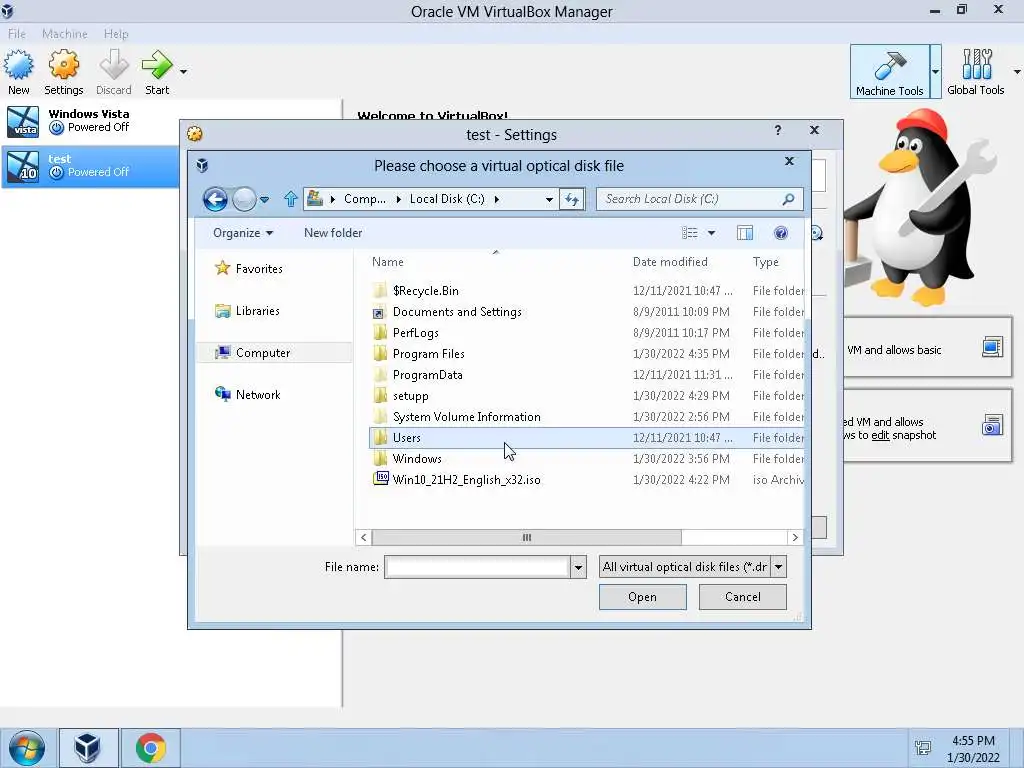The width and height of the screenshot is (1024, 768).
Task: Click the New virtual machine icon
Action: pyautogui.click(x=18, y=72)
